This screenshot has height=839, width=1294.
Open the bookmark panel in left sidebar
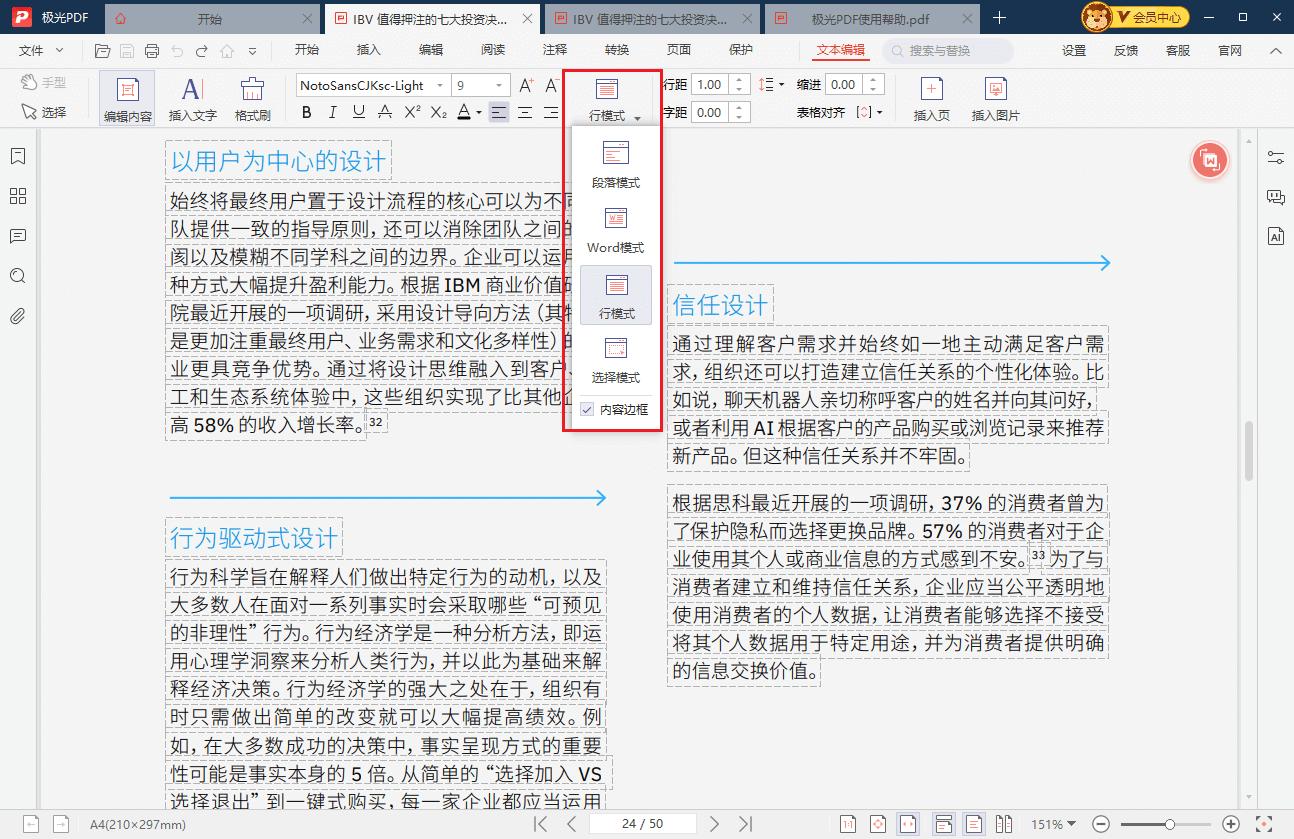tap(17, 156)
